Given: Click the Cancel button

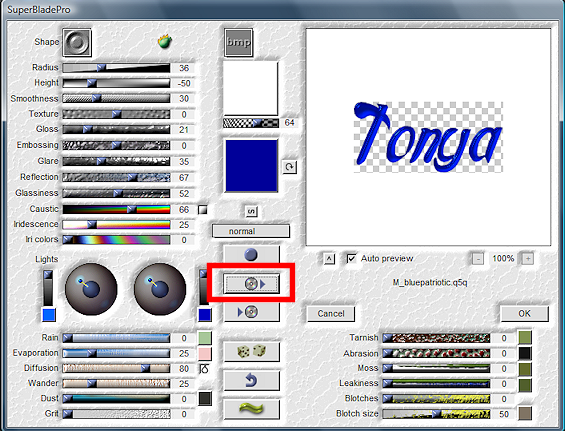Looking at the screenshot, I should [331, 314].
